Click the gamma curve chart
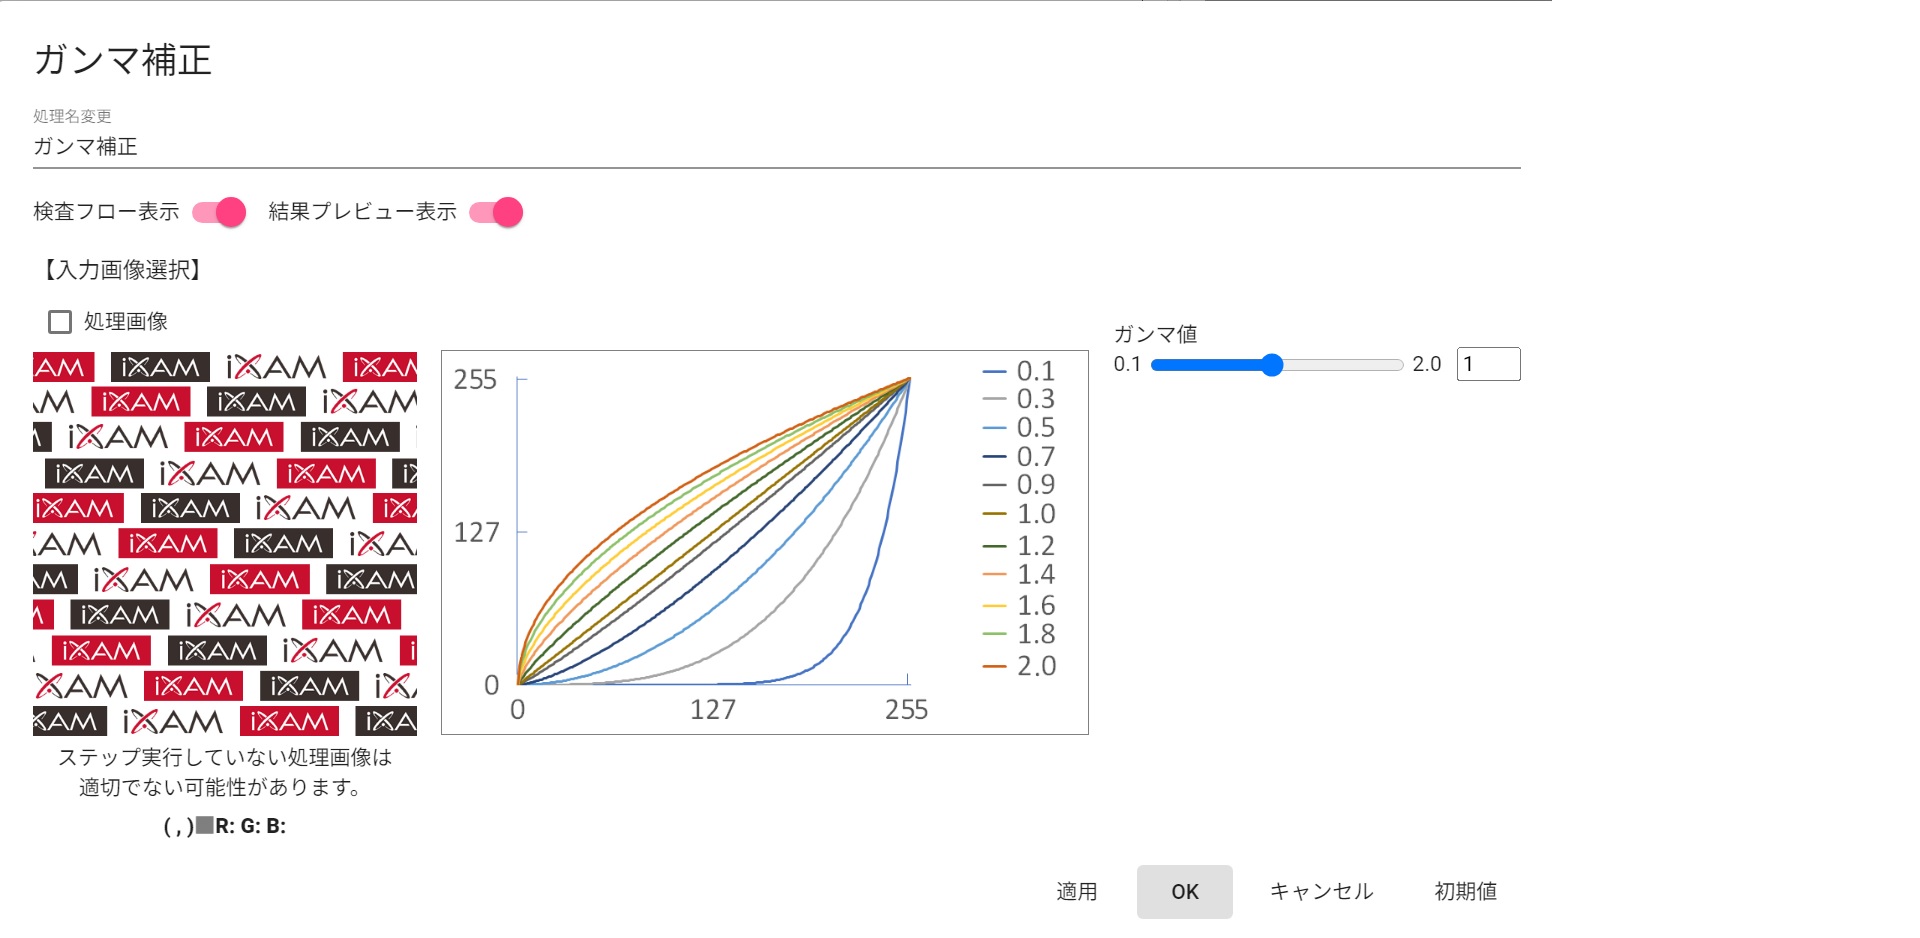This screenshot has width=1920, height=938. point(714,542)
